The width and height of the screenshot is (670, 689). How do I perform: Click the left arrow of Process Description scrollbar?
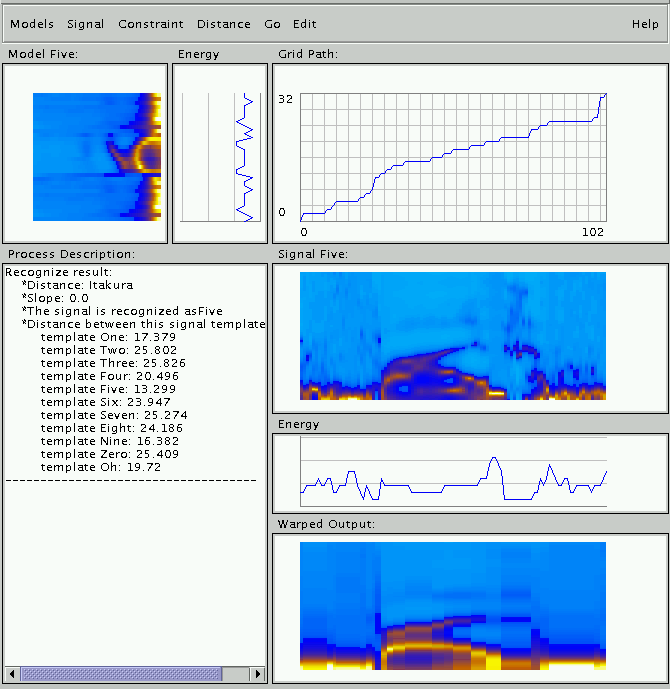click(12, 674)
